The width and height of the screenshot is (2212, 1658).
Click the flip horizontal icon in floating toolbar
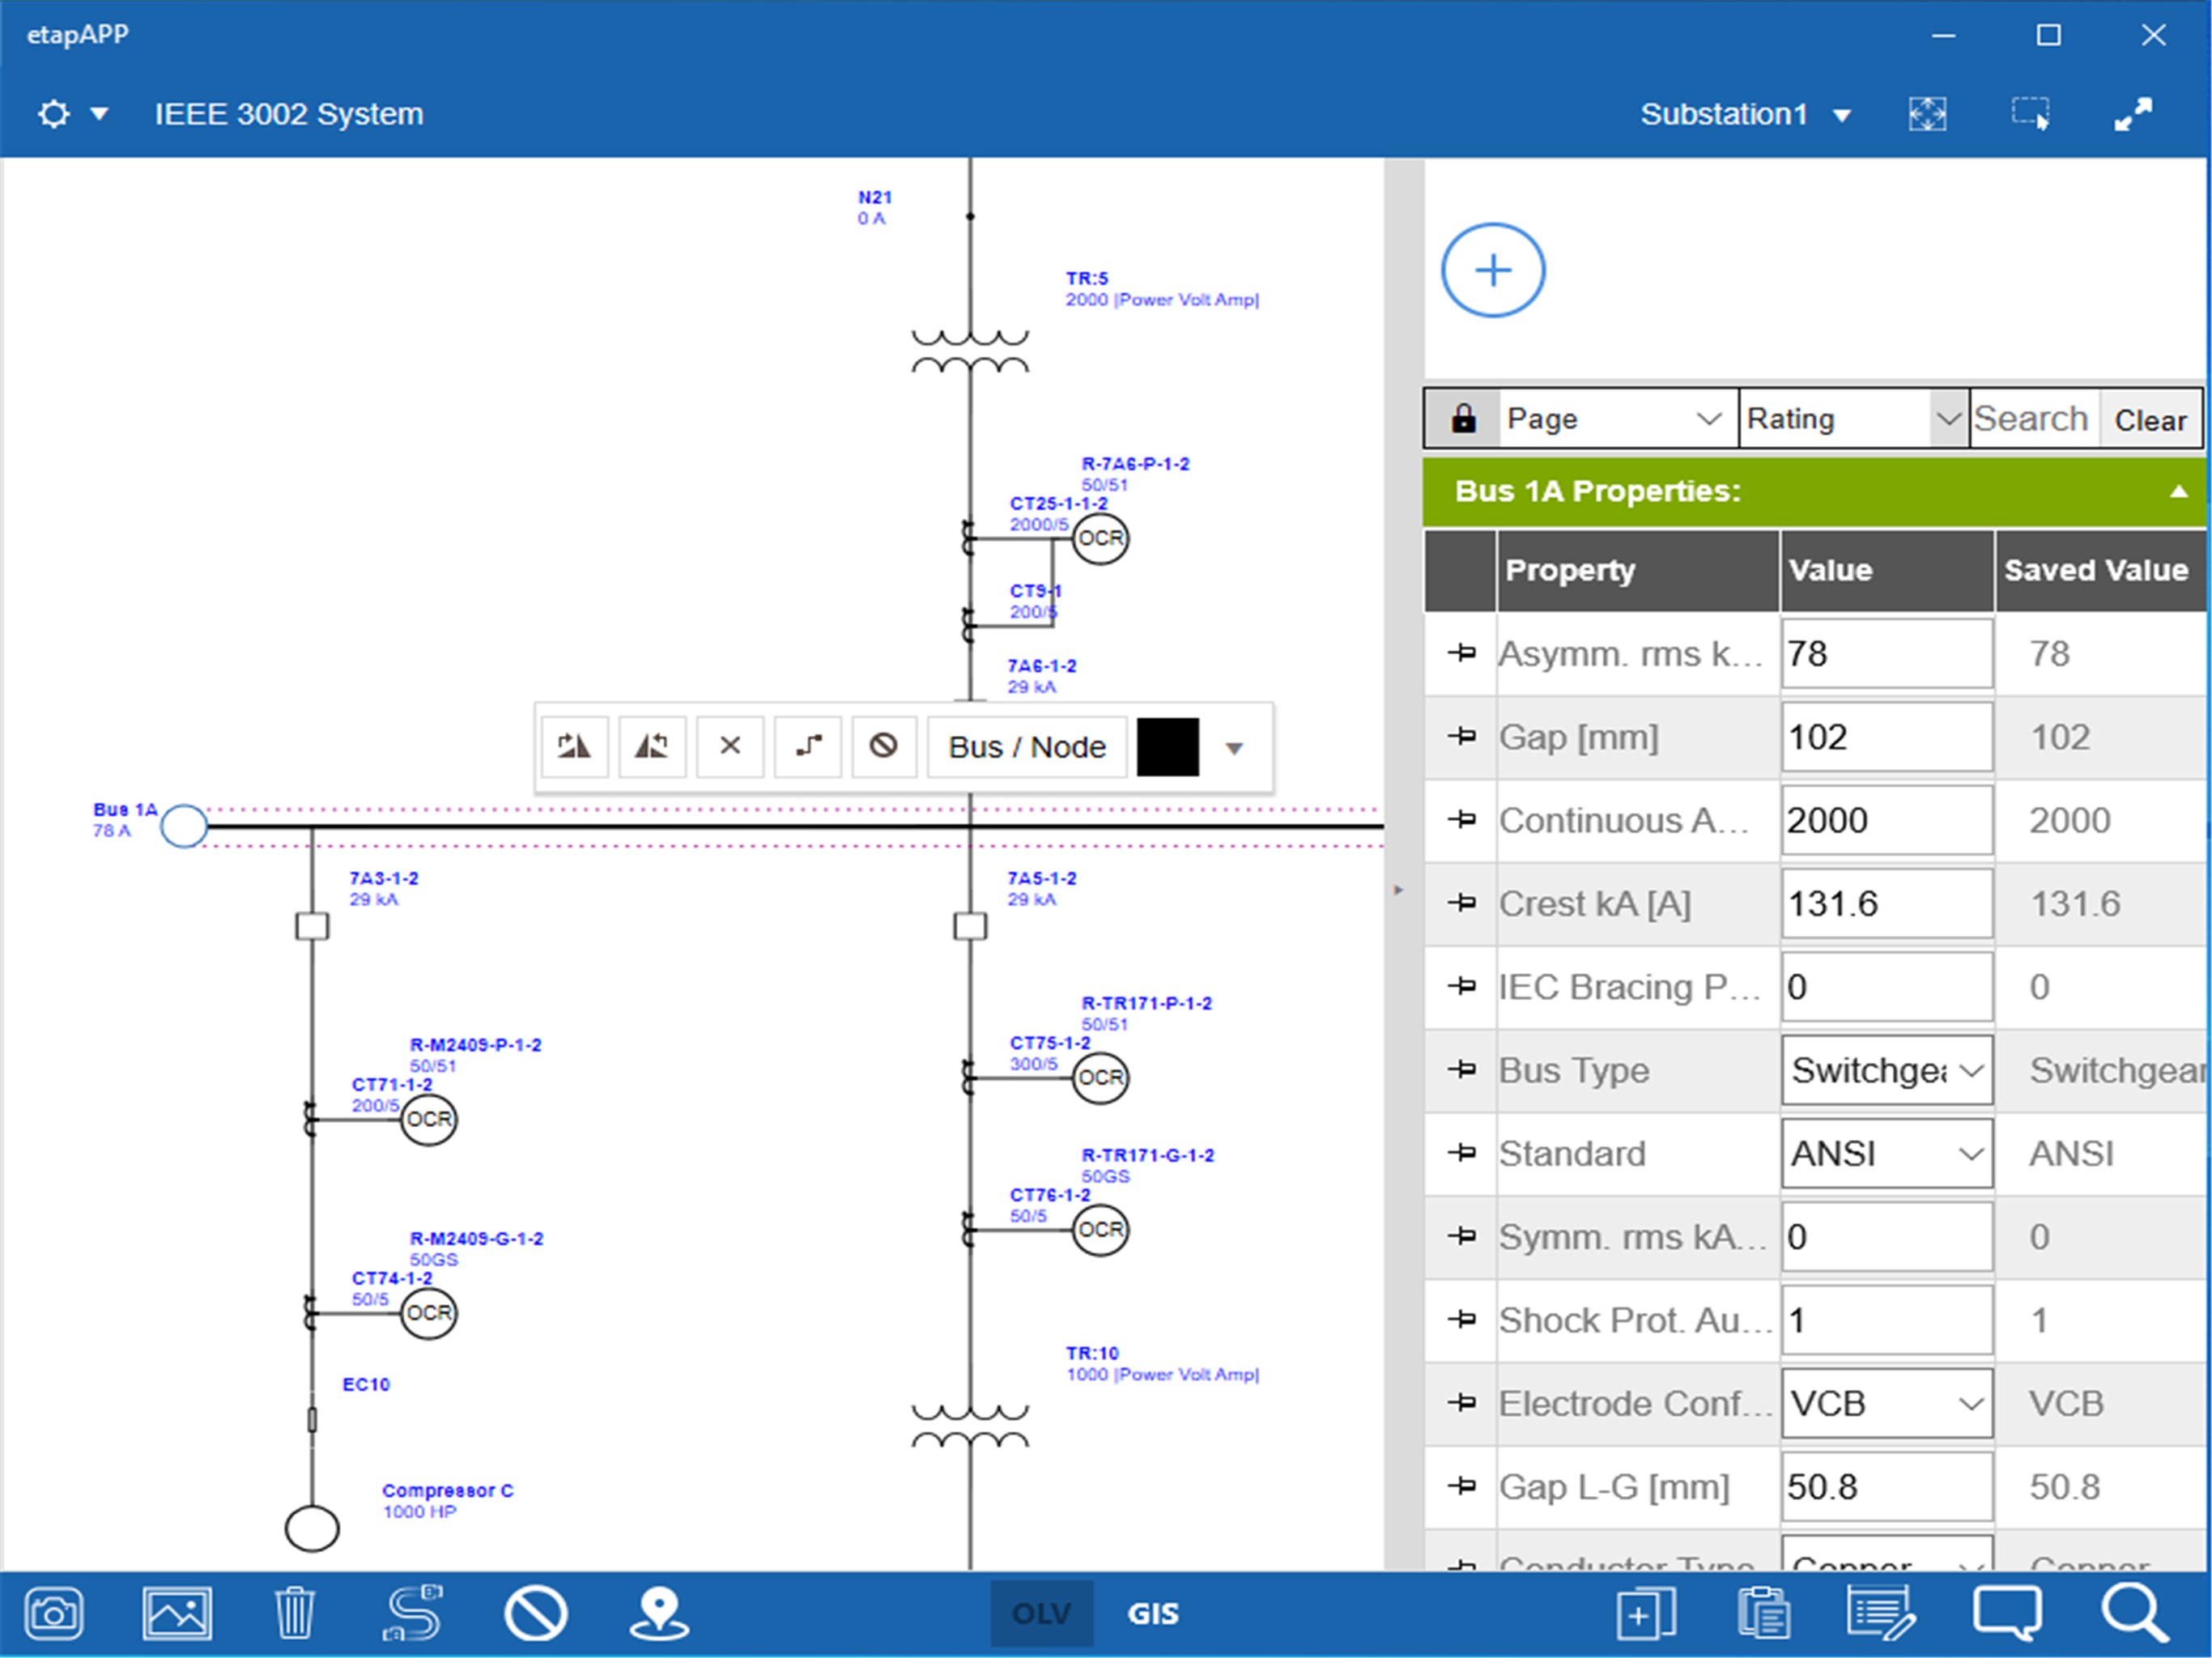(x=574, y=746)
